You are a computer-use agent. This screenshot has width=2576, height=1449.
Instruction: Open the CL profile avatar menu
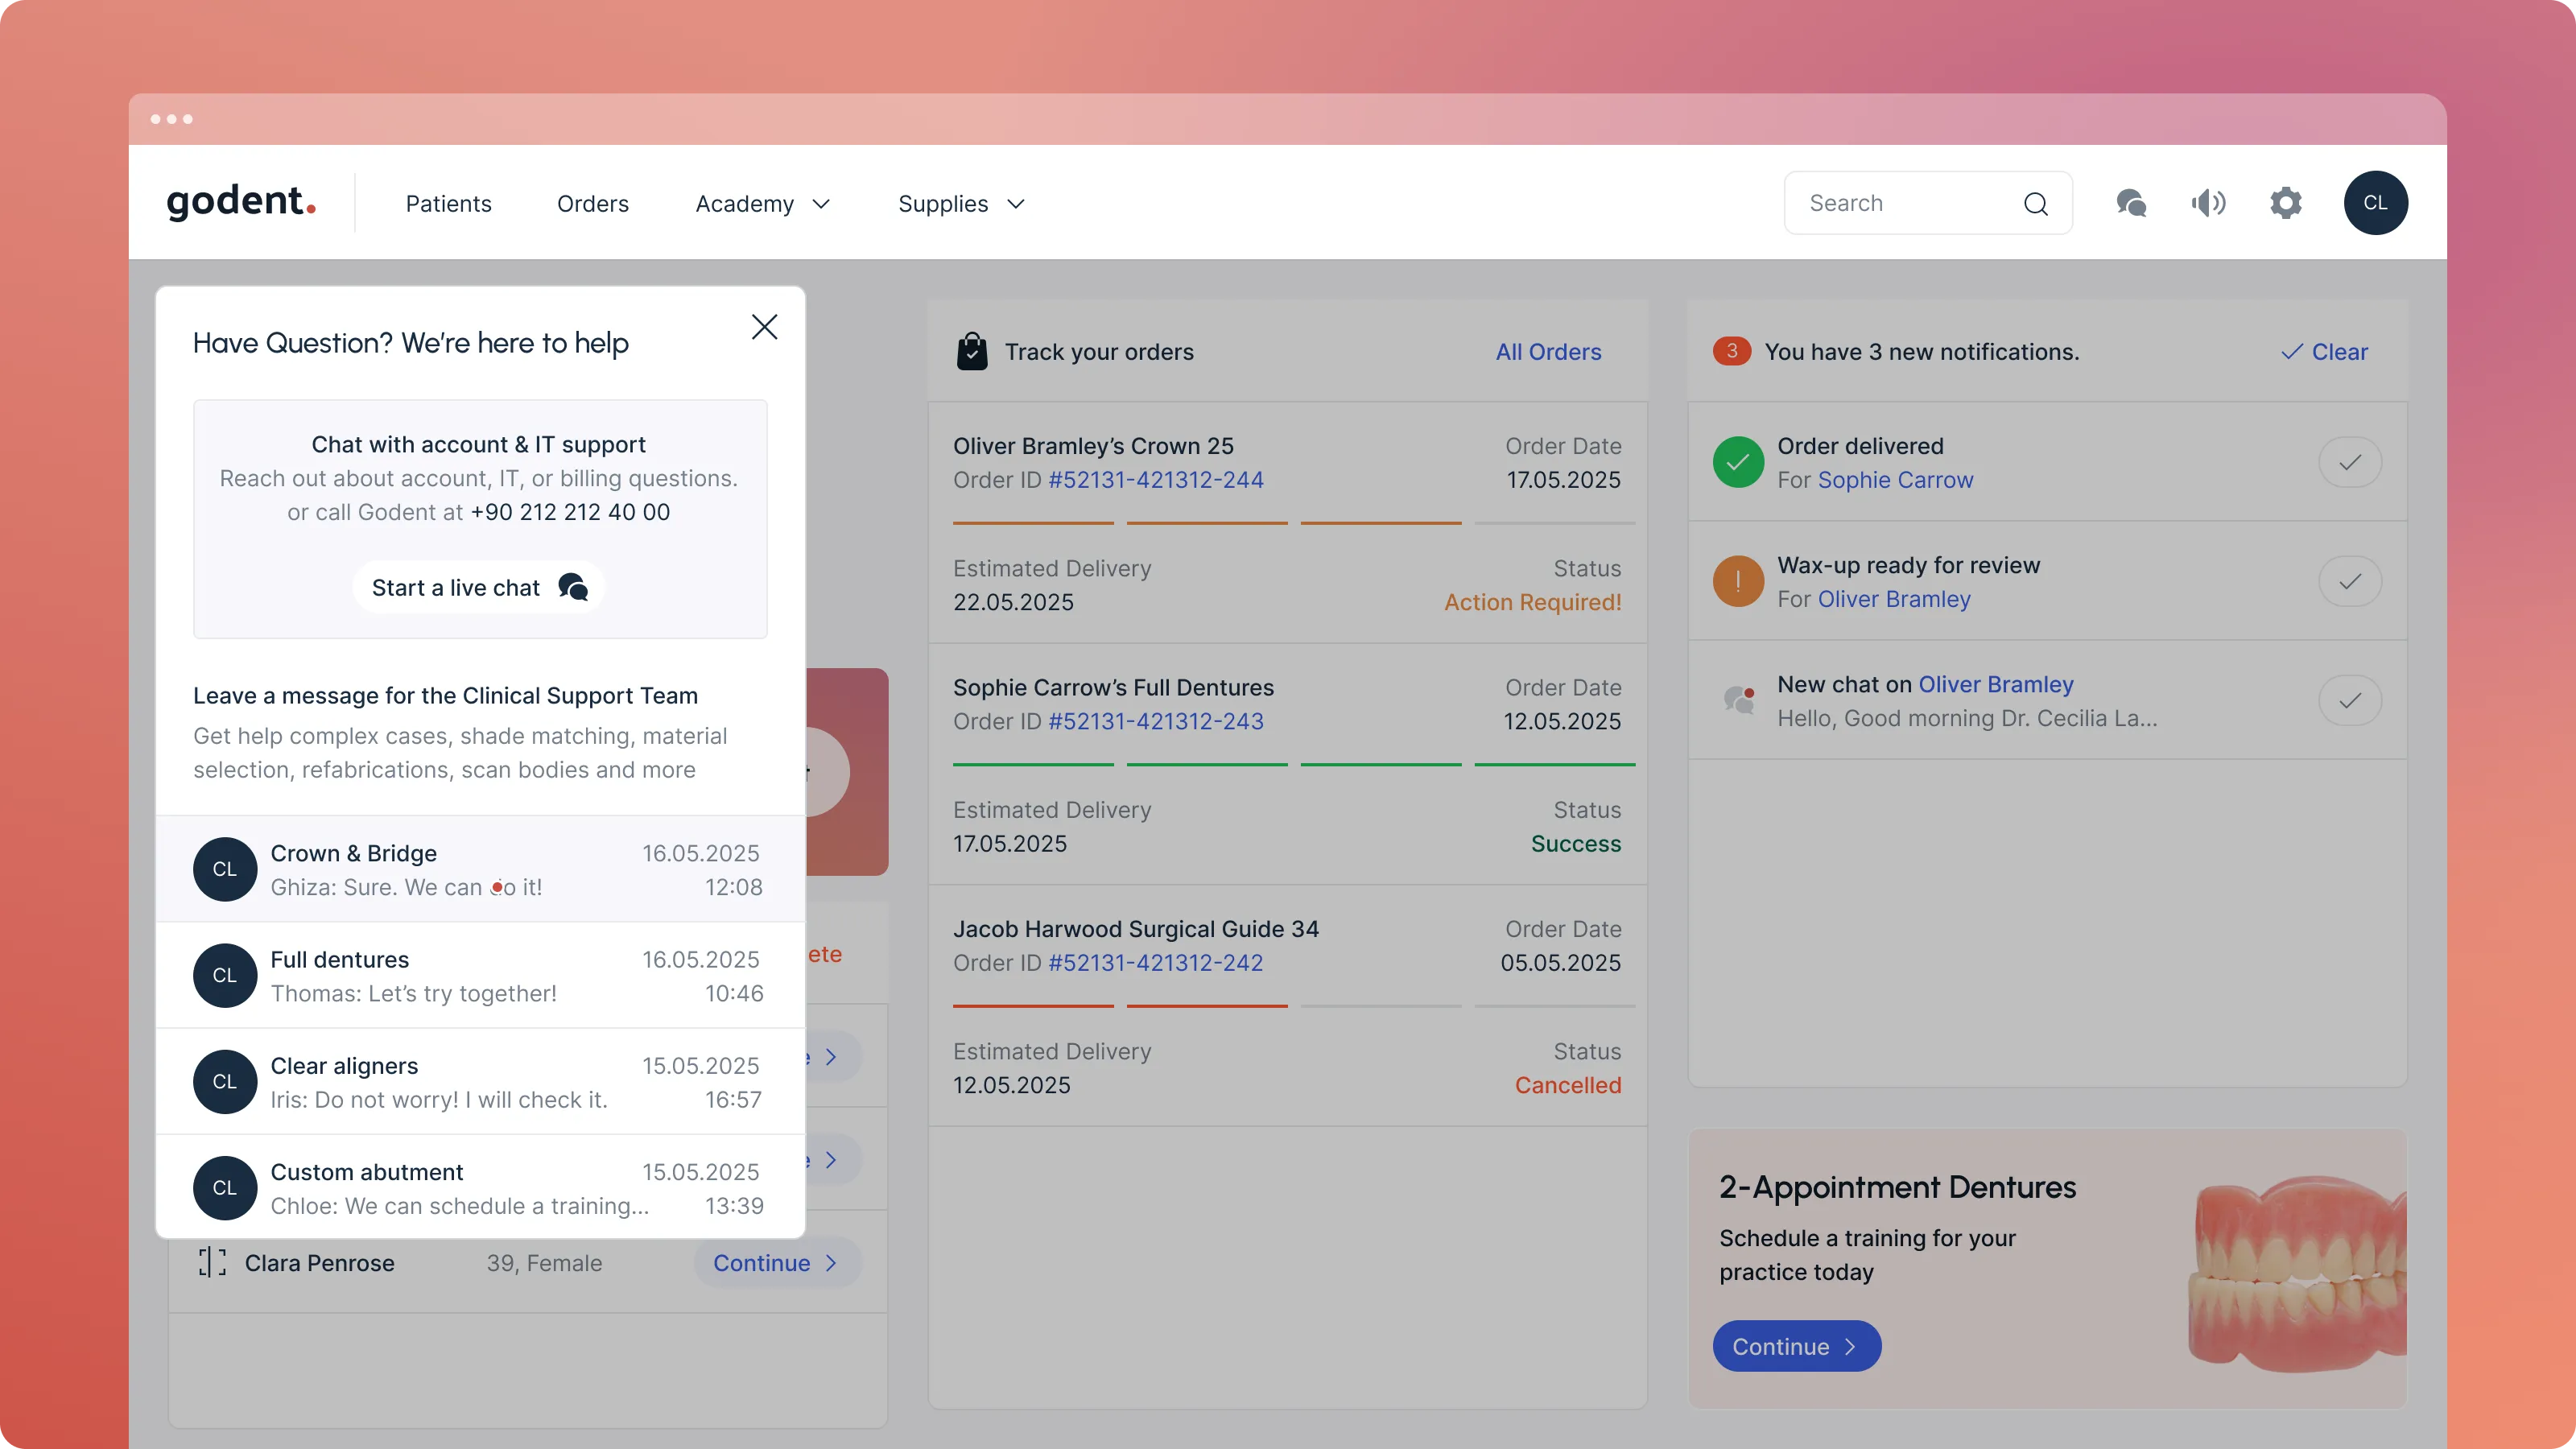(x=2376, y=203)
